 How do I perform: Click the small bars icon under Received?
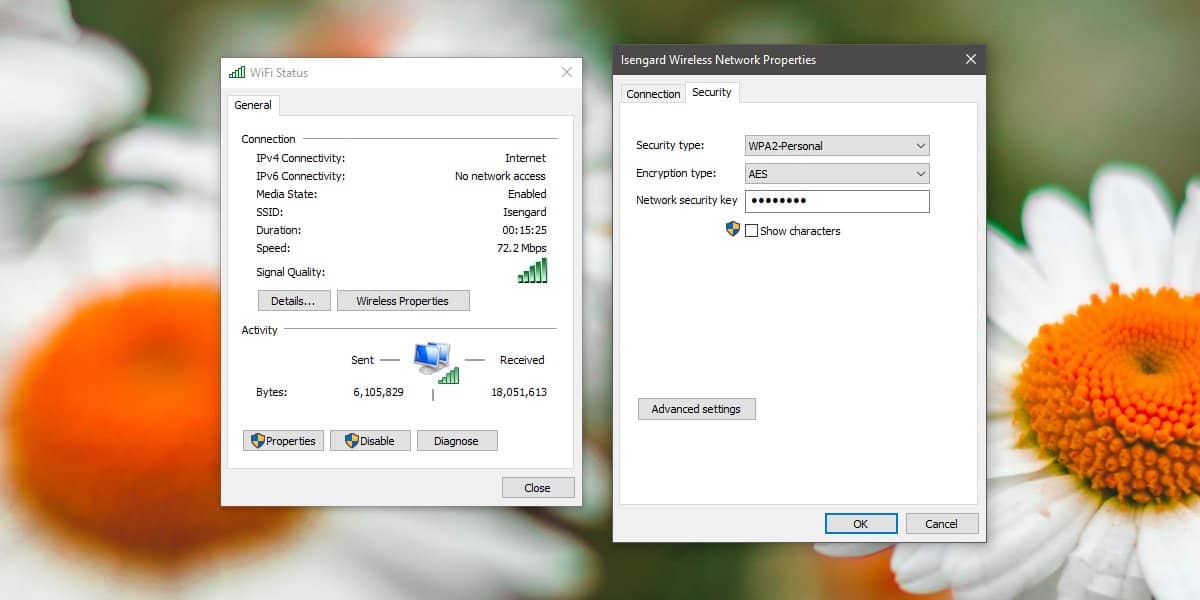pyautogui.click(x=449, y=377)
